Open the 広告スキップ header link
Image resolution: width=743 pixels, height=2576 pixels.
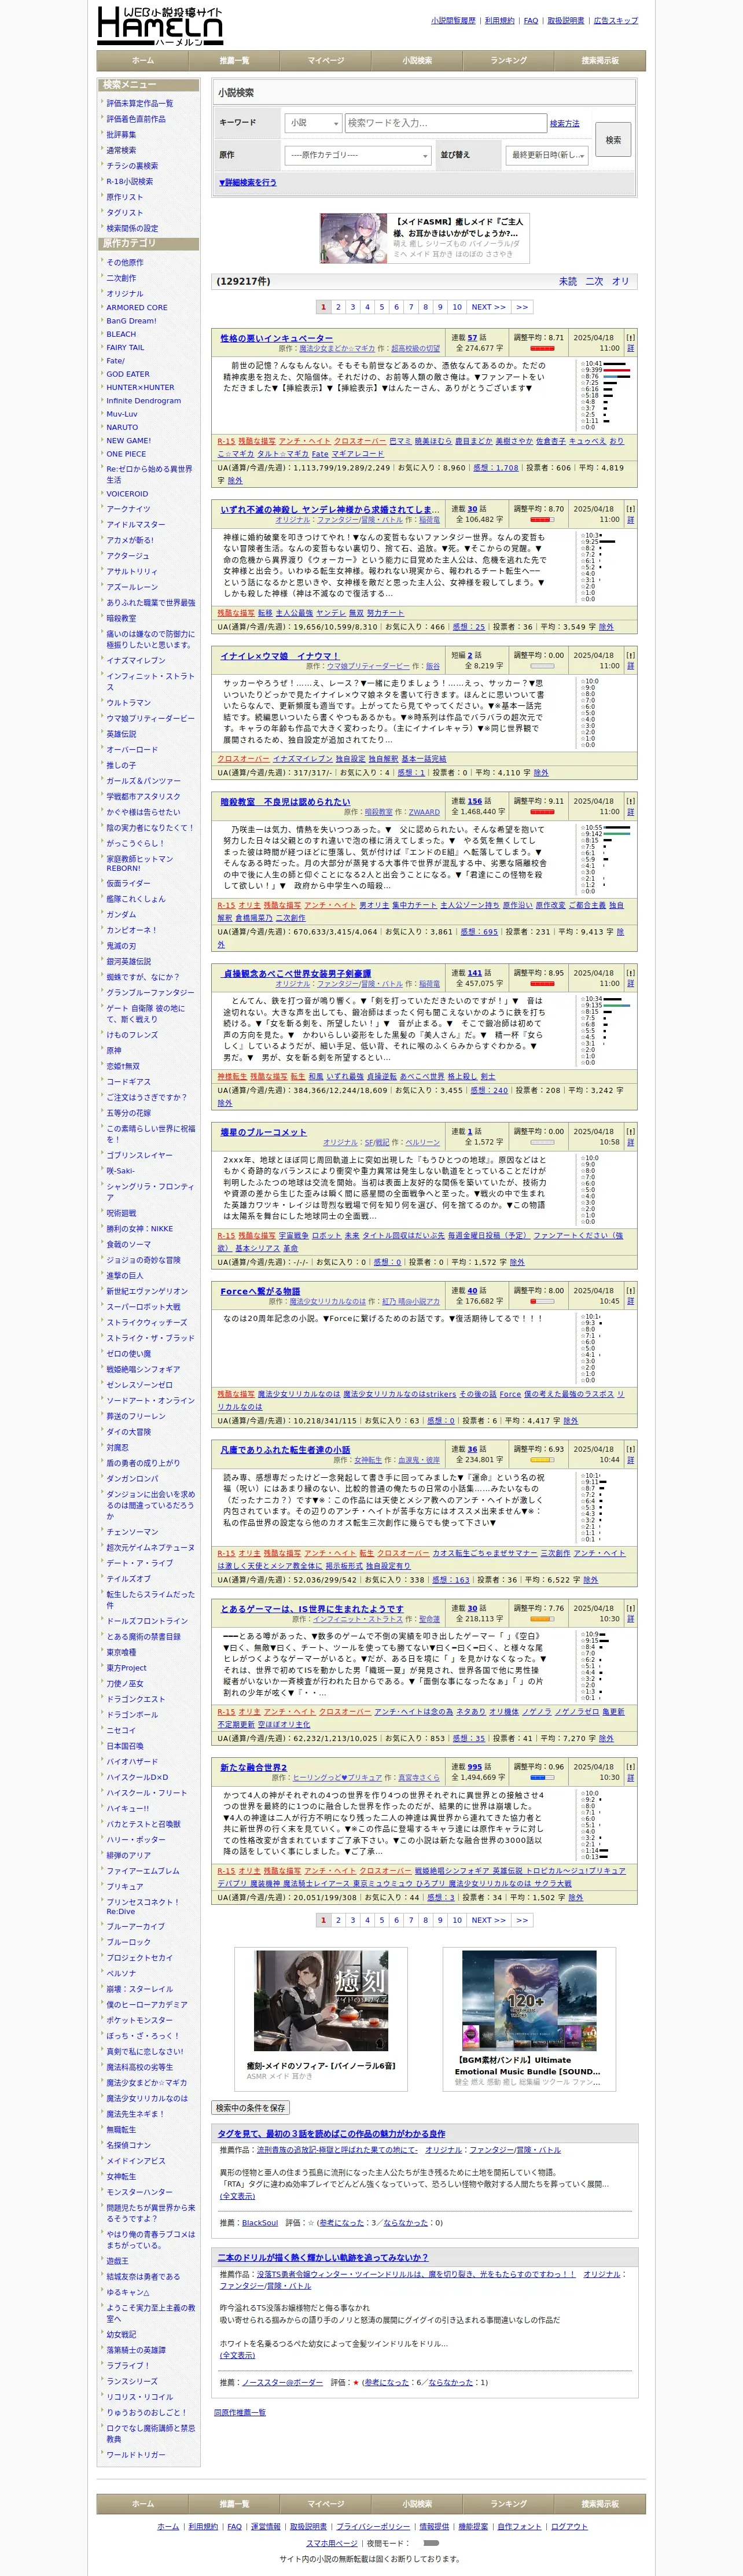615,21
